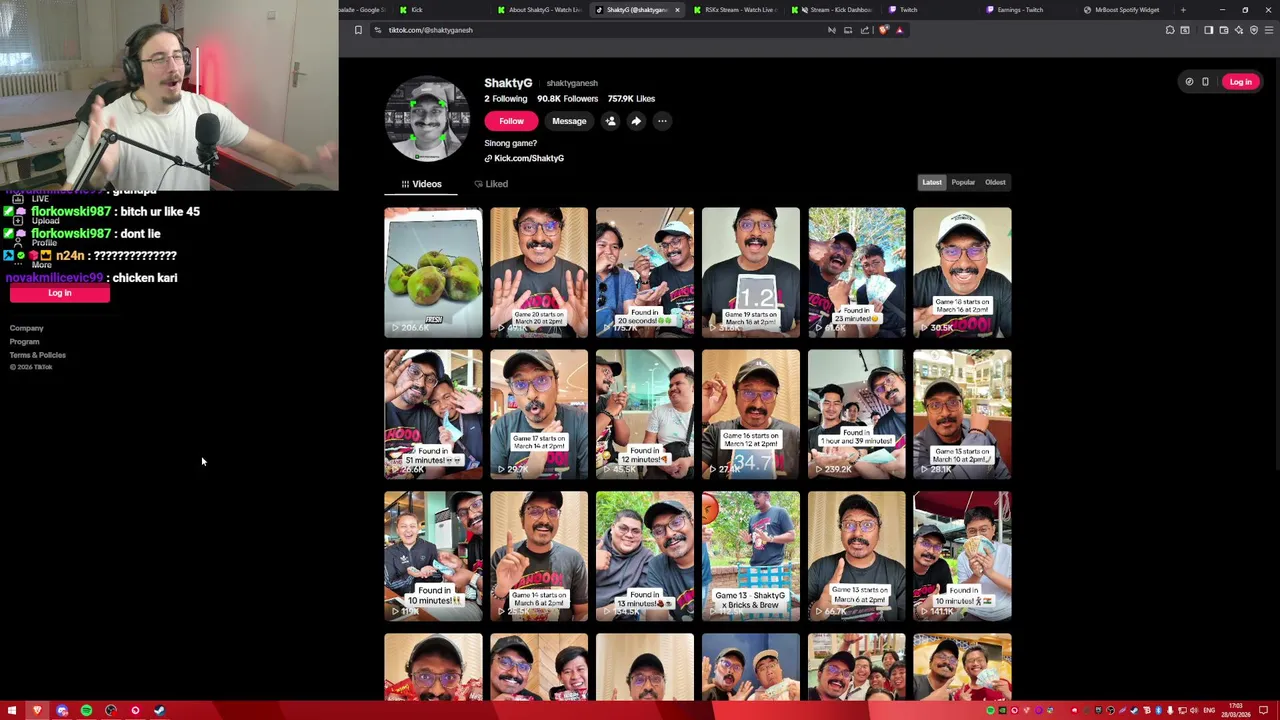The width and height of the screenshot is (1280, 720).
Task: Share the profile with the arrow icon
Action: [x=636, y=121]
